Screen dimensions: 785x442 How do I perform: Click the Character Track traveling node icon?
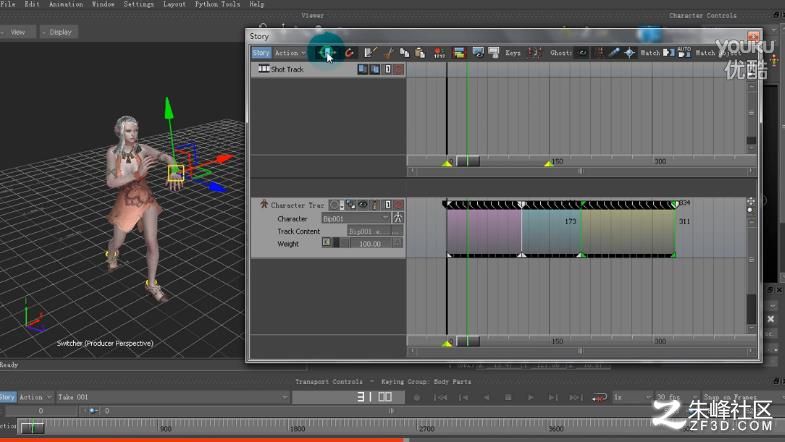(374, 205)
